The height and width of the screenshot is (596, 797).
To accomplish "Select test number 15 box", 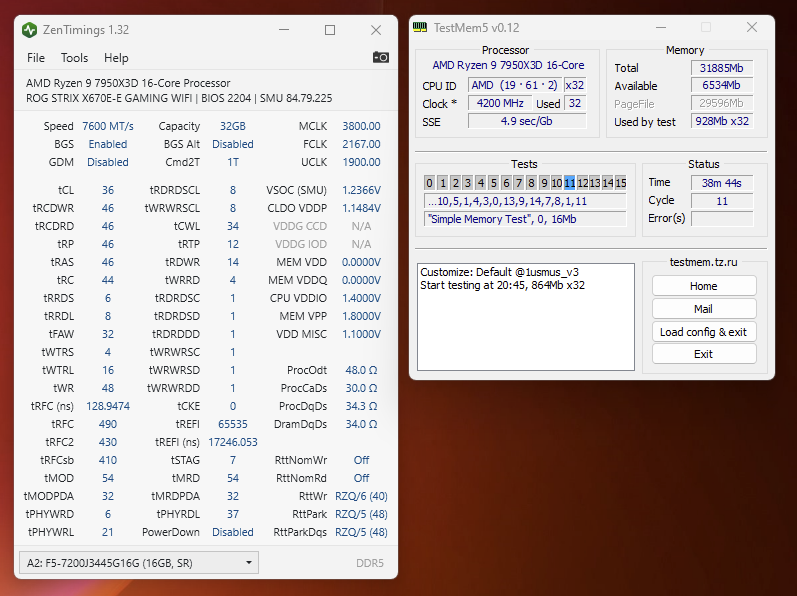I will click(621, 183).
